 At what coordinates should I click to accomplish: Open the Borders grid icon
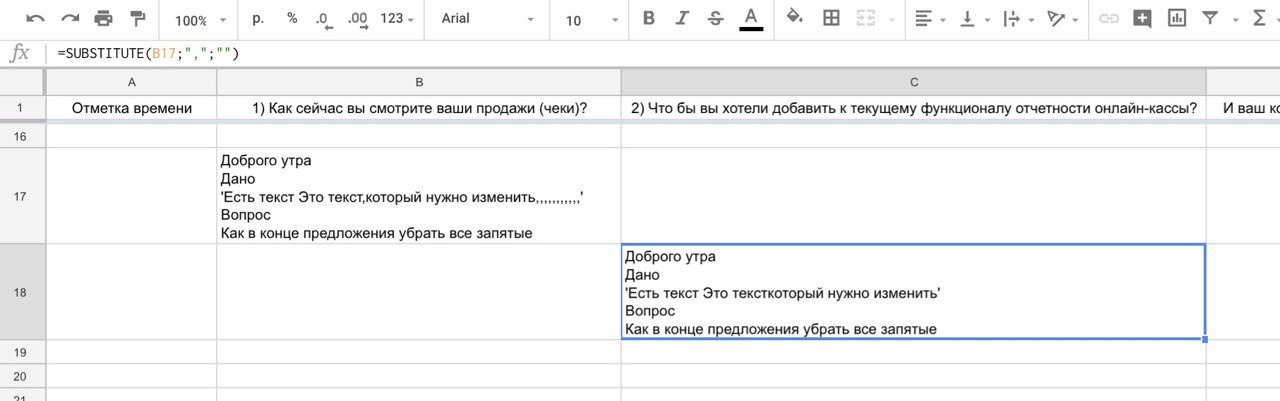(x=831, y=18)
